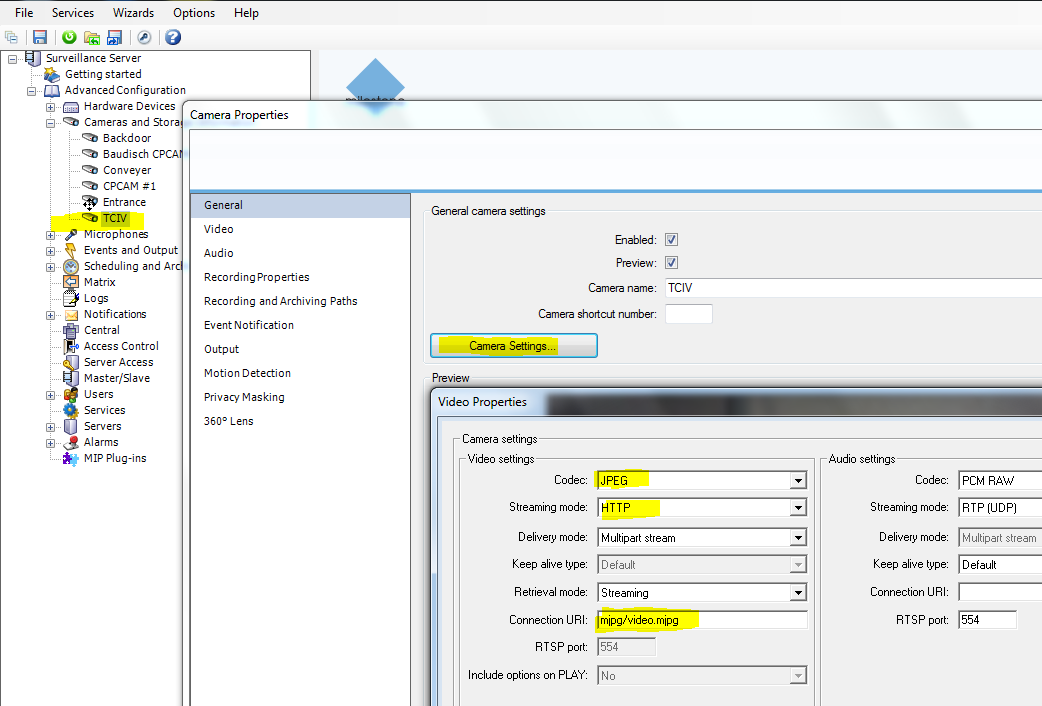Toggle the Preview checkbox
The height and width of the screenshot is (706, 1042).
tap(672, 263)
